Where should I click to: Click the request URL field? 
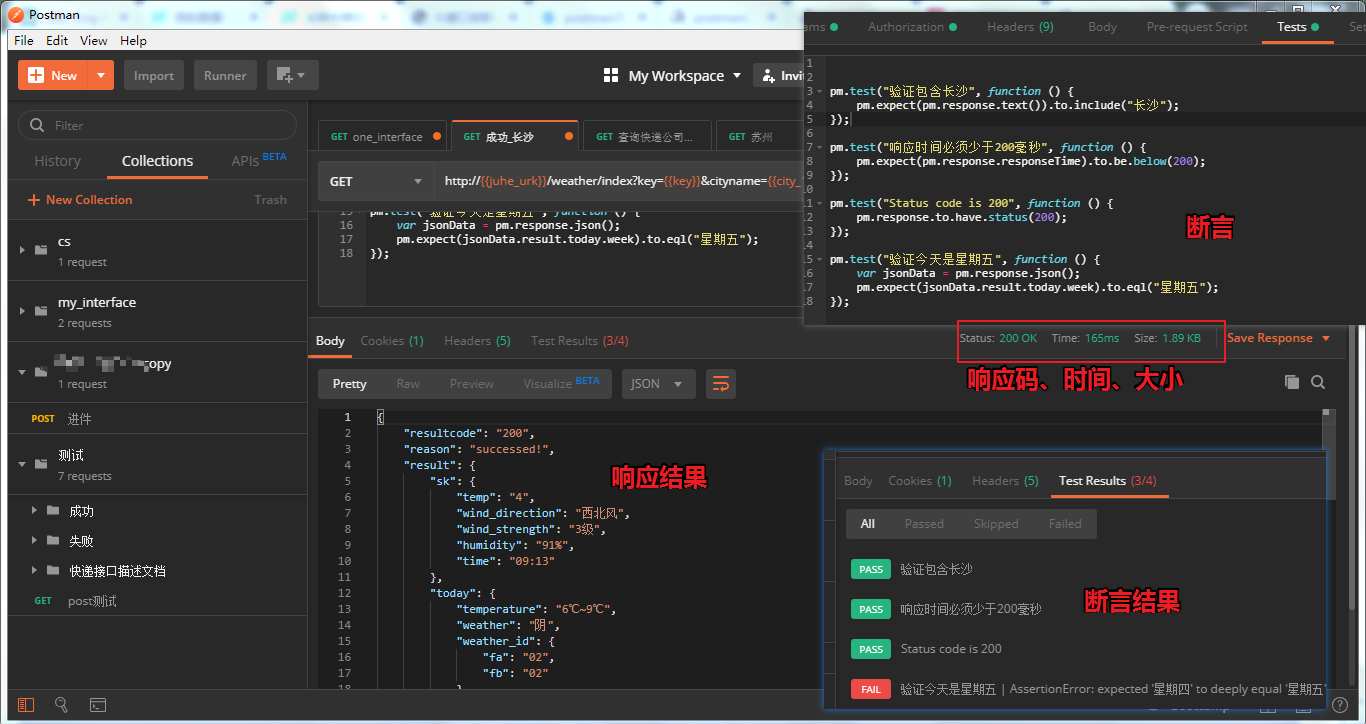620,181
